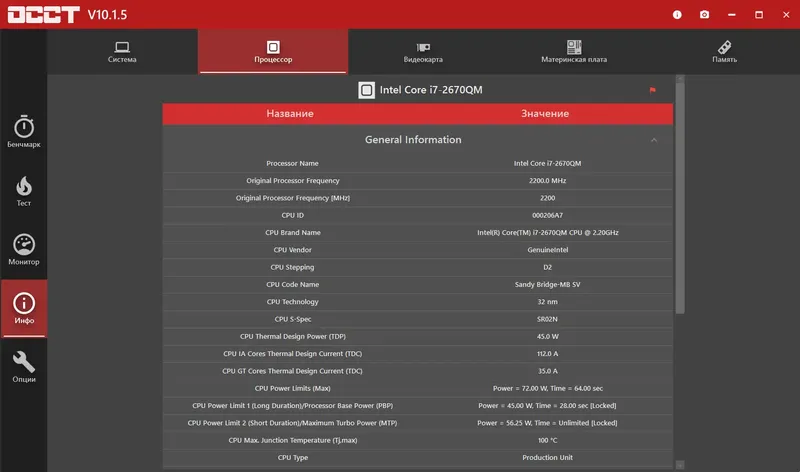Switch to the Память tab
The height and width of the screenshot is (472, 800).
point(724,52)
